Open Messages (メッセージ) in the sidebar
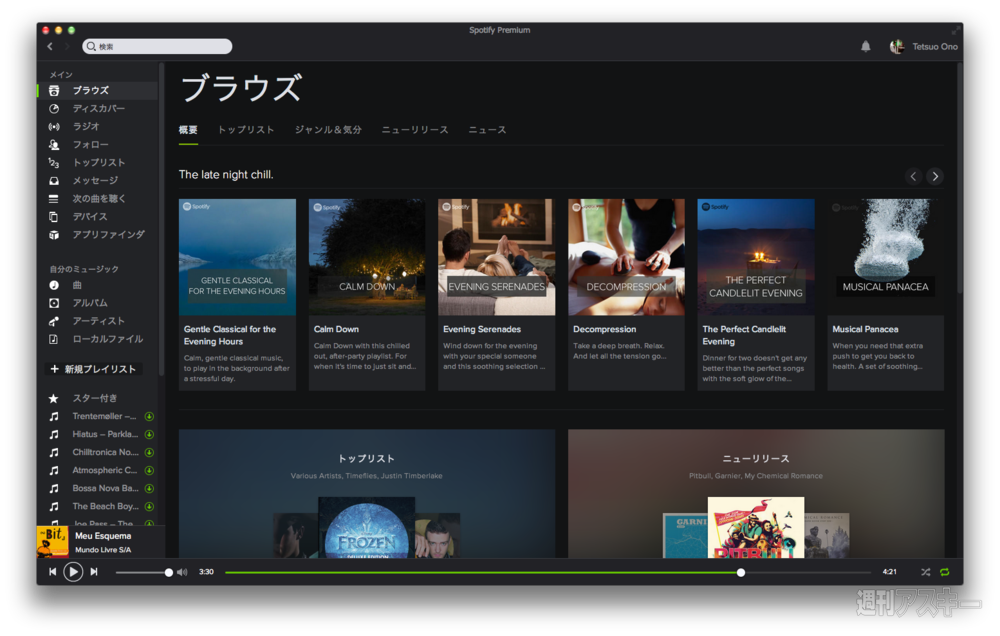1000x636 pixels. click(x=97, y=181)
